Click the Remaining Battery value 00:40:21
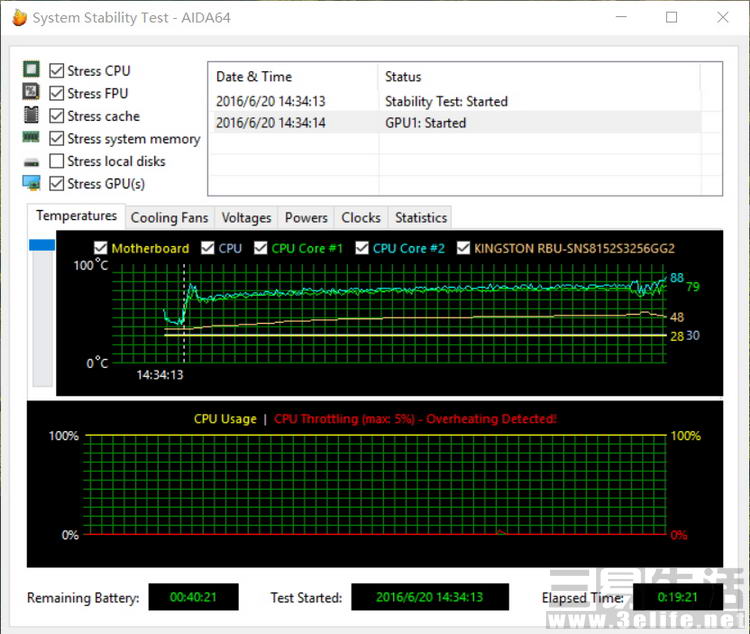 (193, 597)
